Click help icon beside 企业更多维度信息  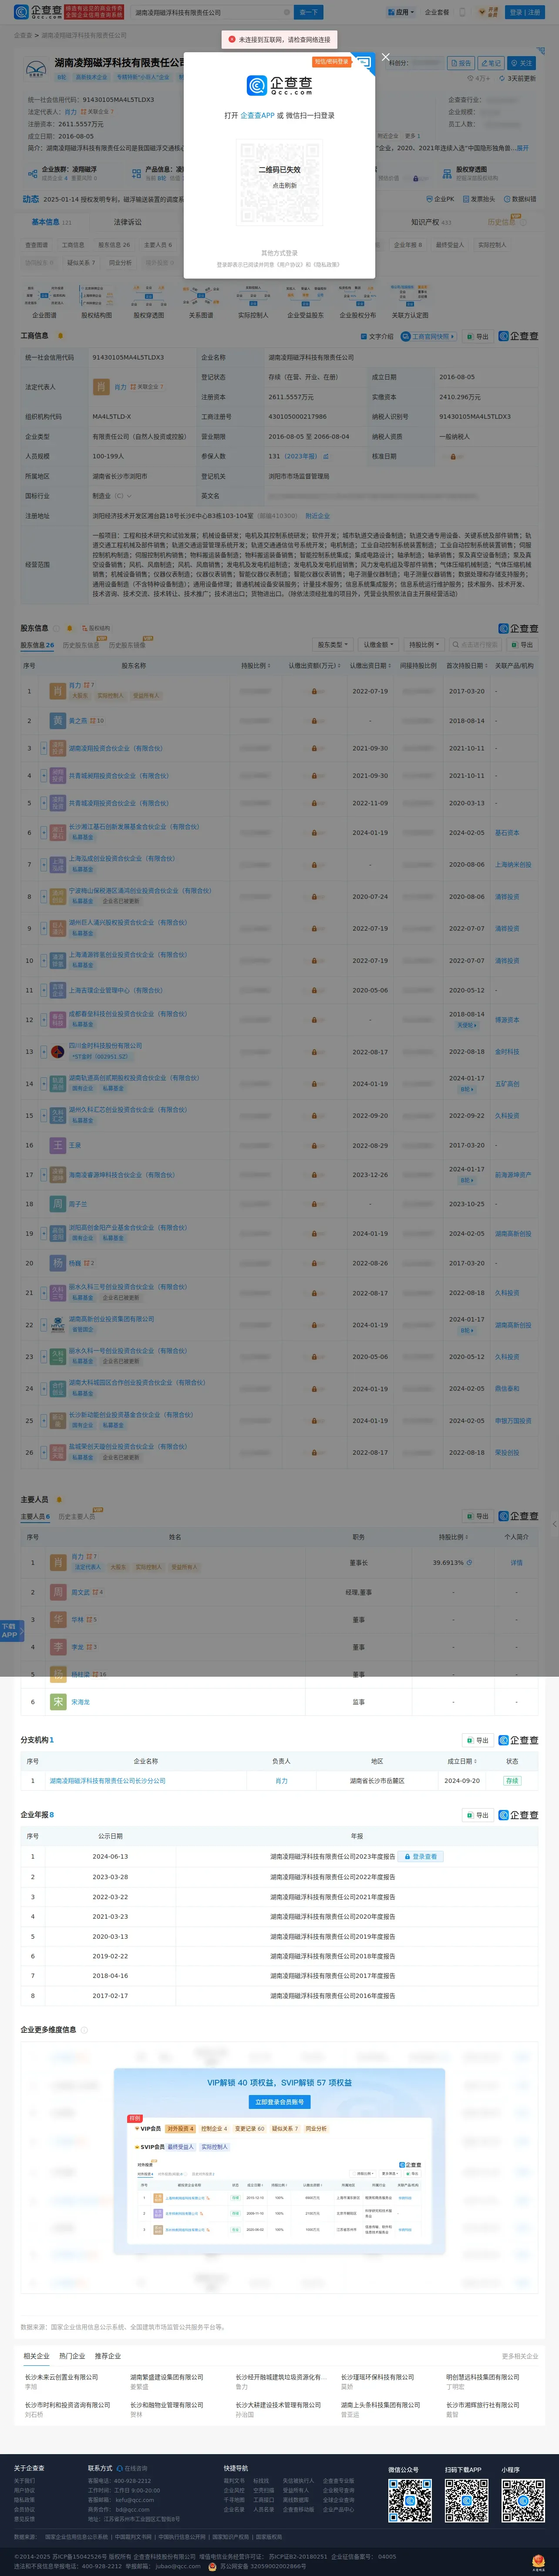(x=84, y=2030)
